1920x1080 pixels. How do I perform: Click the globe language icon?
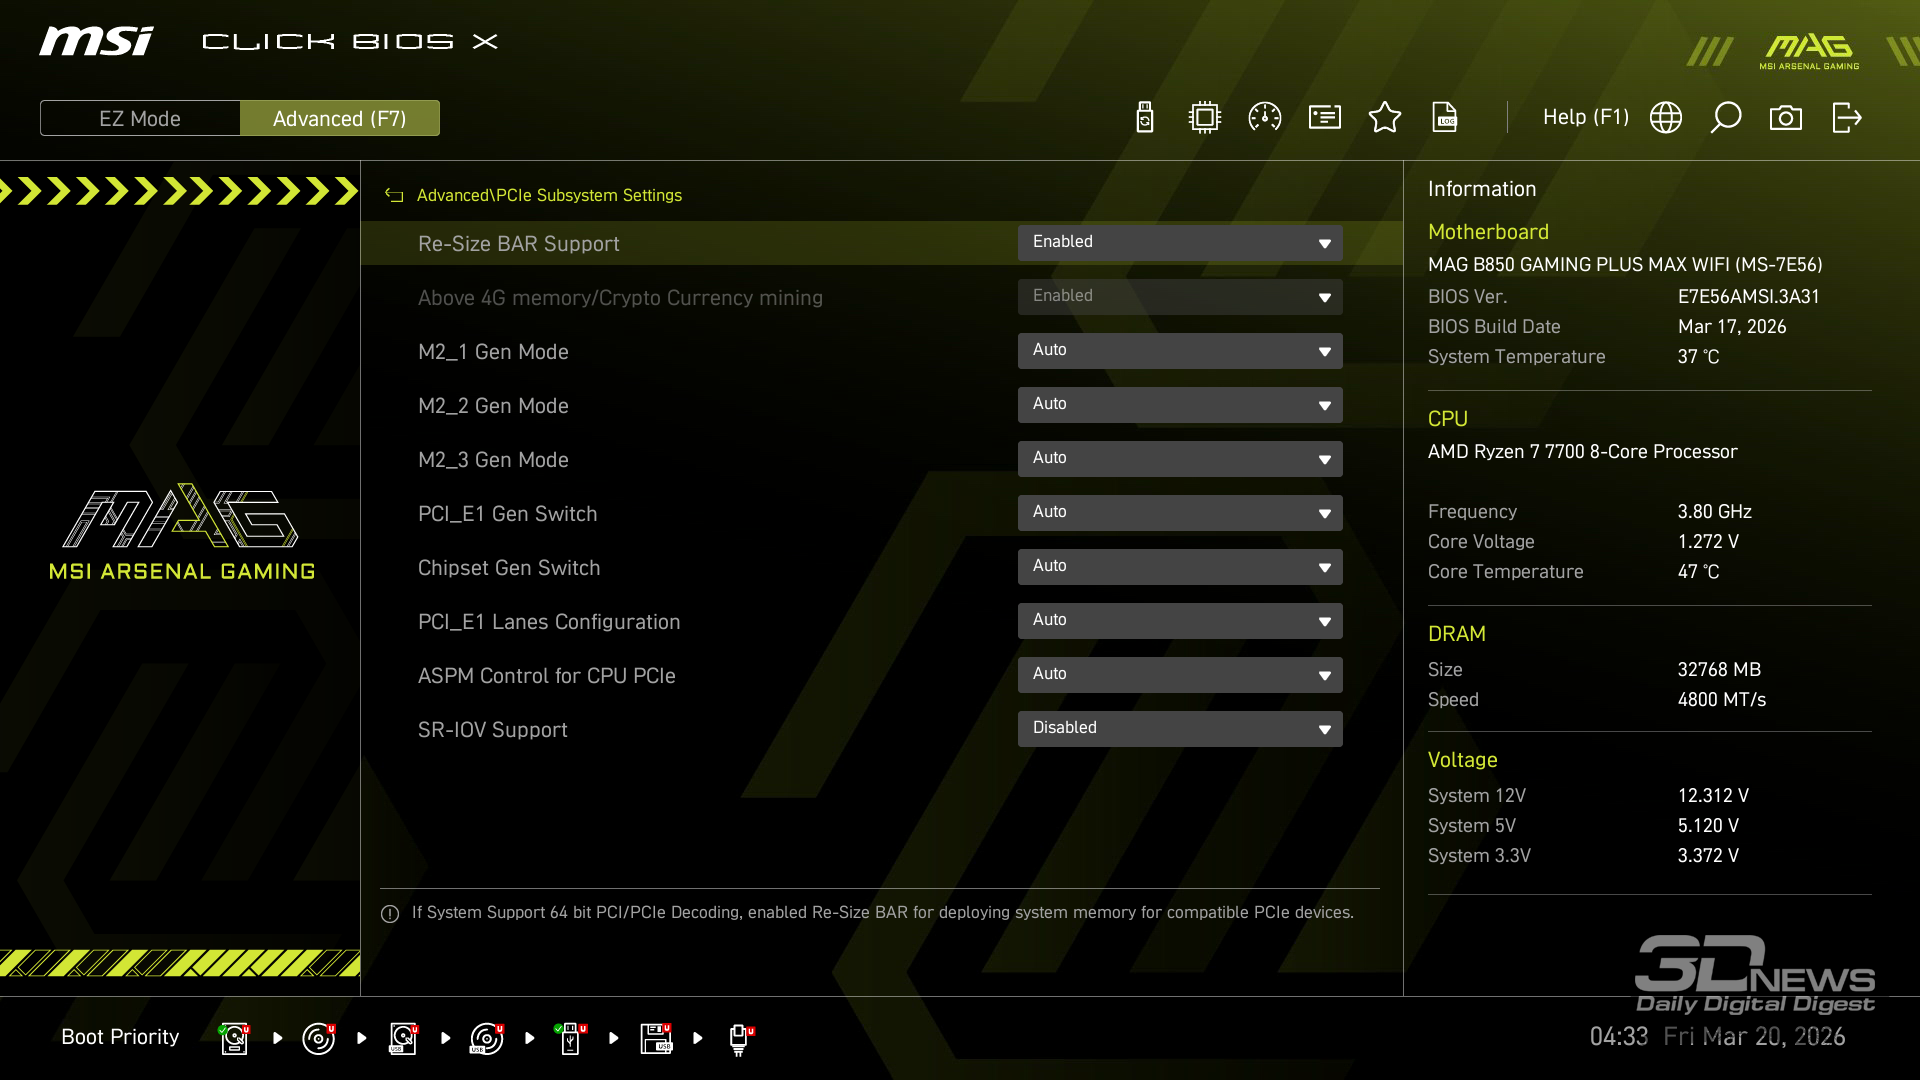click(x=1666, y=118)
